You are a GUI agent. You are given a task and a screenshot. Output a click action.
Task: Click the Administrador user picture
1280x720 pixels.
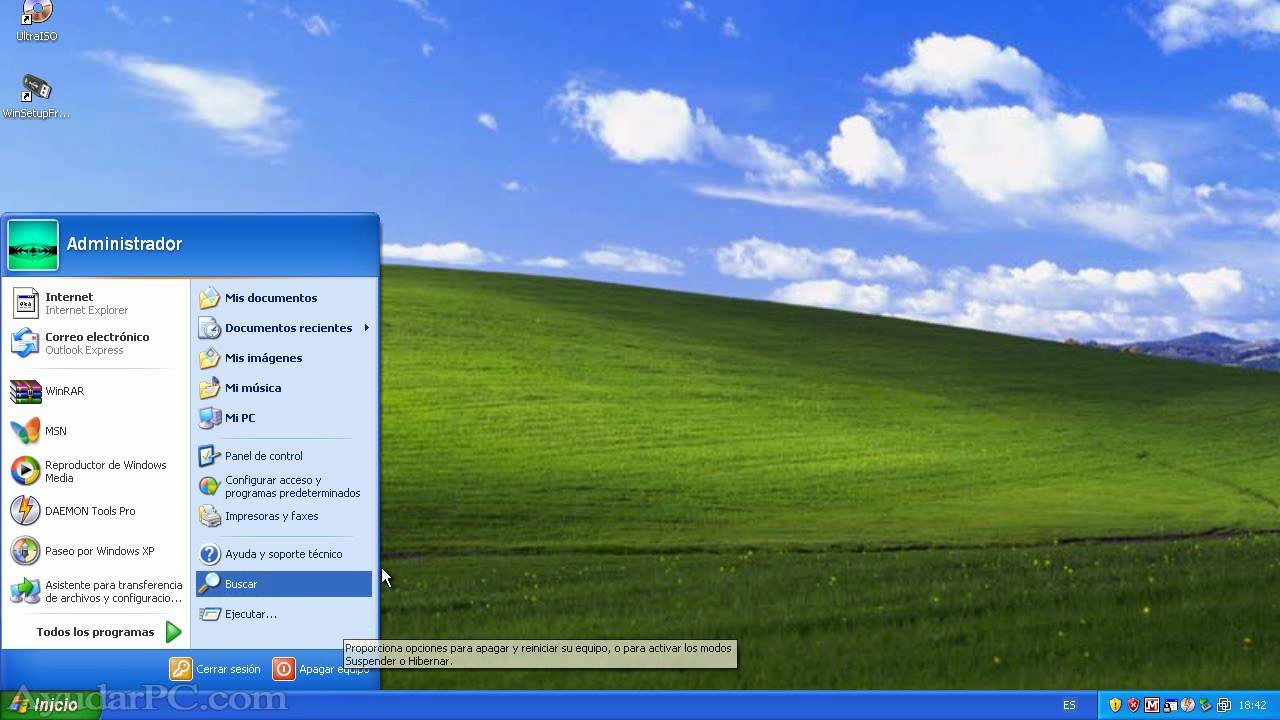(x=33, y=245)
